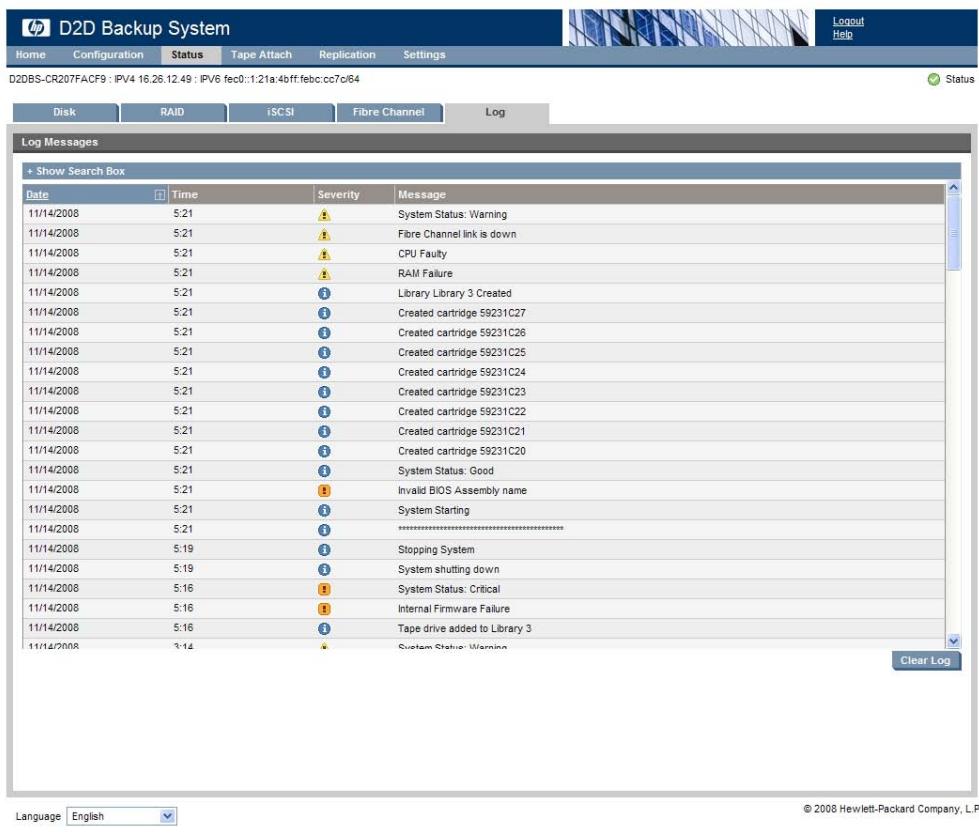Open the Language dropdown
Viewport: 979px width, 834px height.
coord(122,817)
